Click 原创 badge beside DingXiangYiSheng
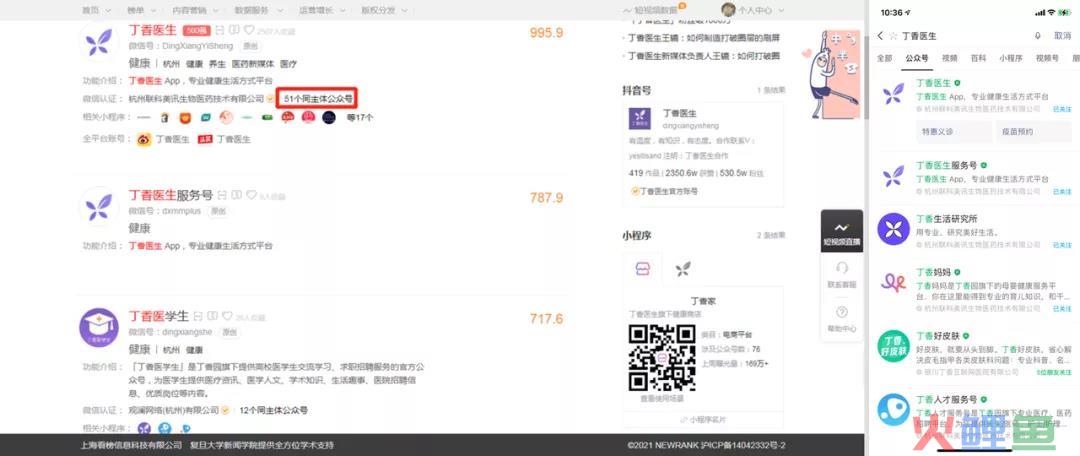This screenshot has height=456, width=1080. point(249,46)
